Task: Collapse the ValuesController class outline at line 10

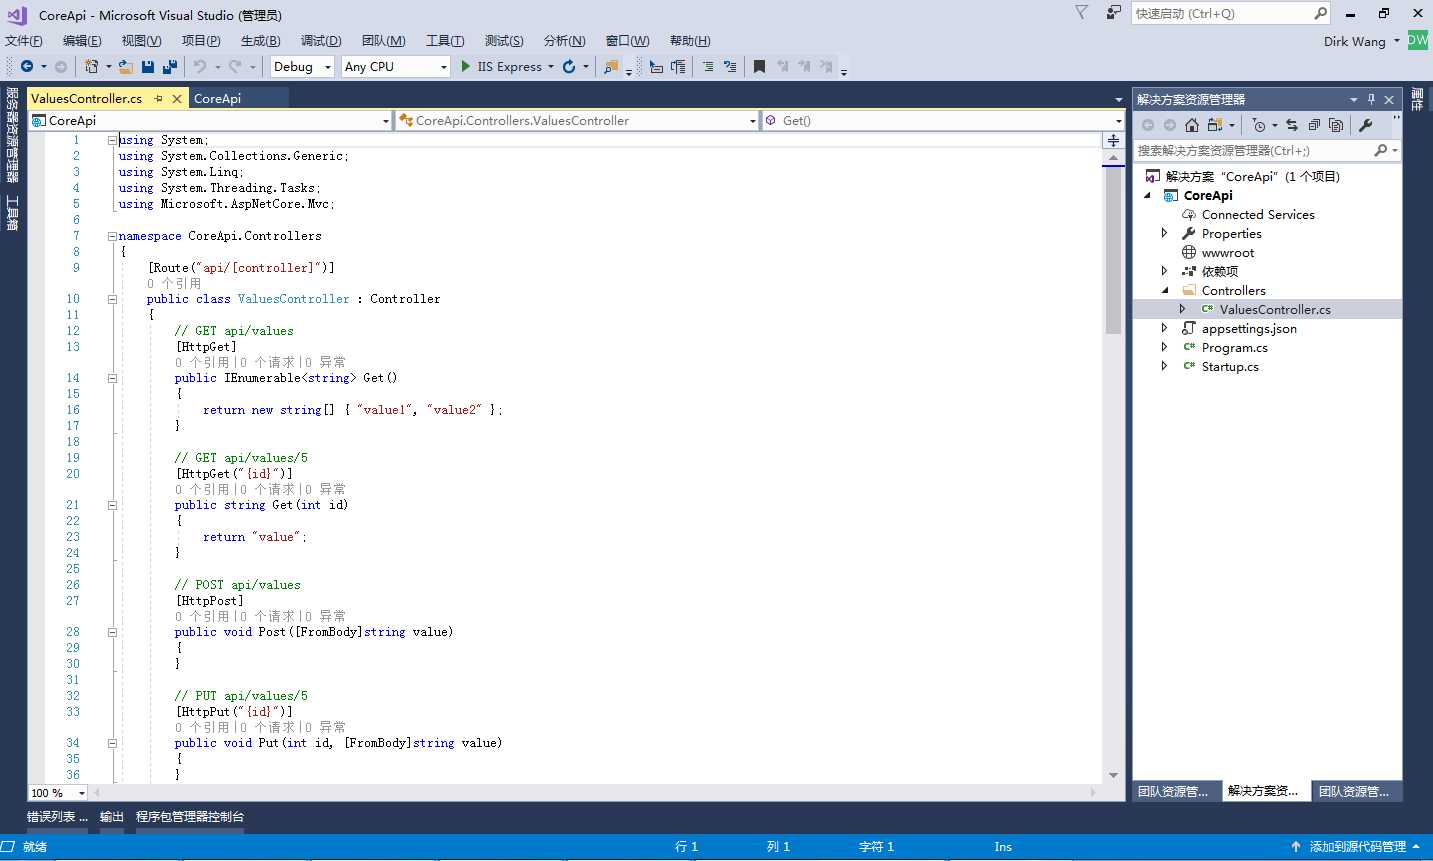Action: [x=112, y=299]
